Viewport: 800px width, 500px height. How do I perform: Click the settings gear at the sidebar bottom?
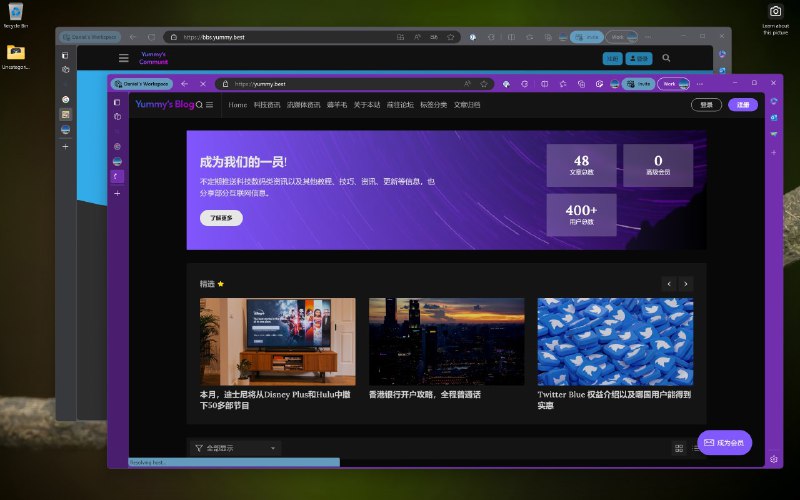point(773,459)
